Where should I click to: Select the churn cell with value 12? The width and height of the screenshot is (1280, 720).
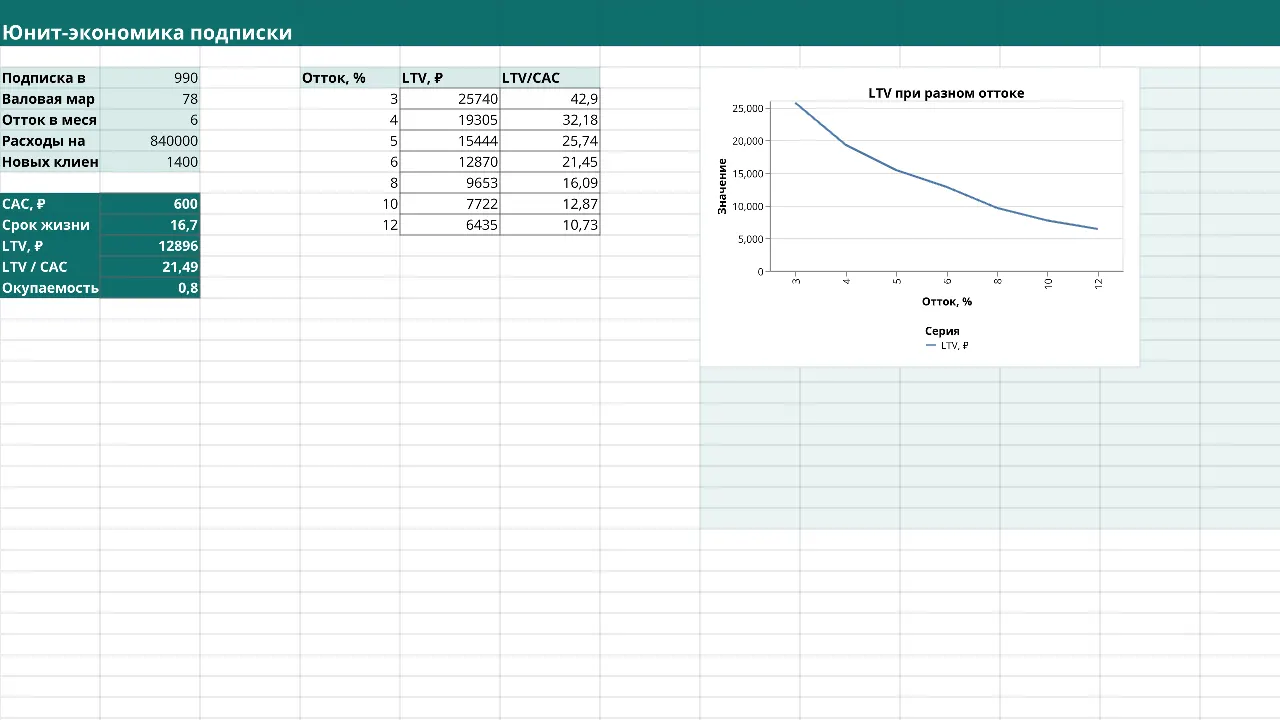tap(350, 225)
